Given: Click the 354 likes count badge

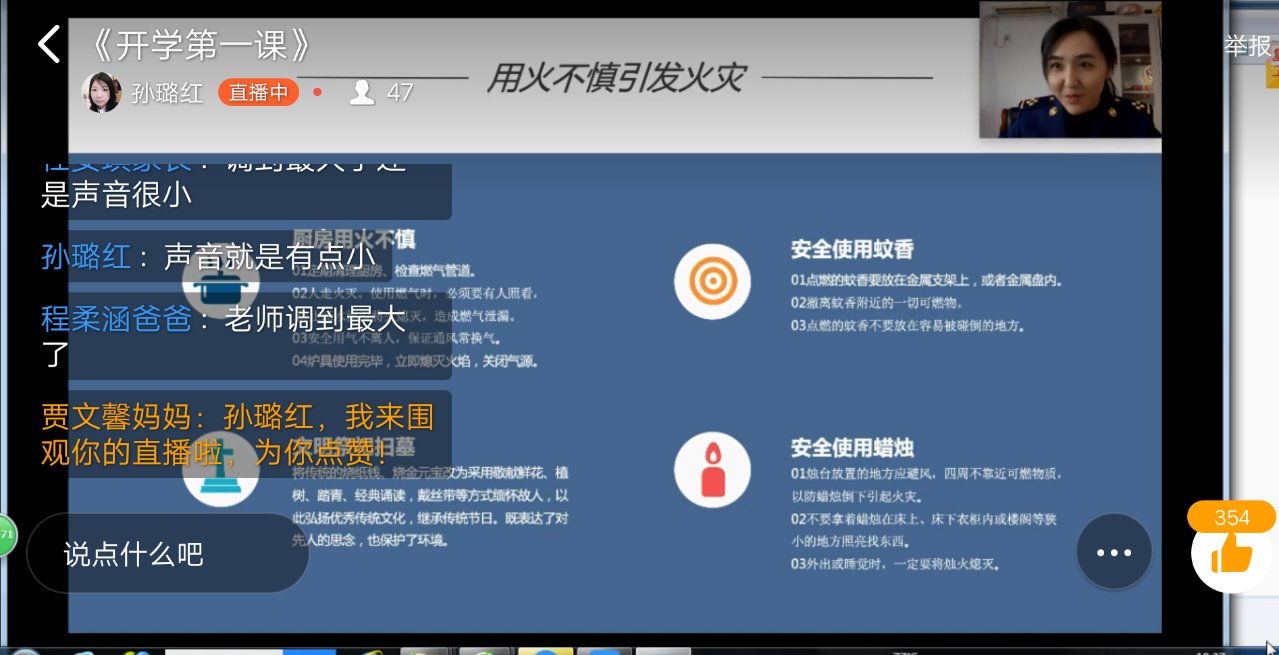Looking at the screenshot, I should coord(1231,517).
